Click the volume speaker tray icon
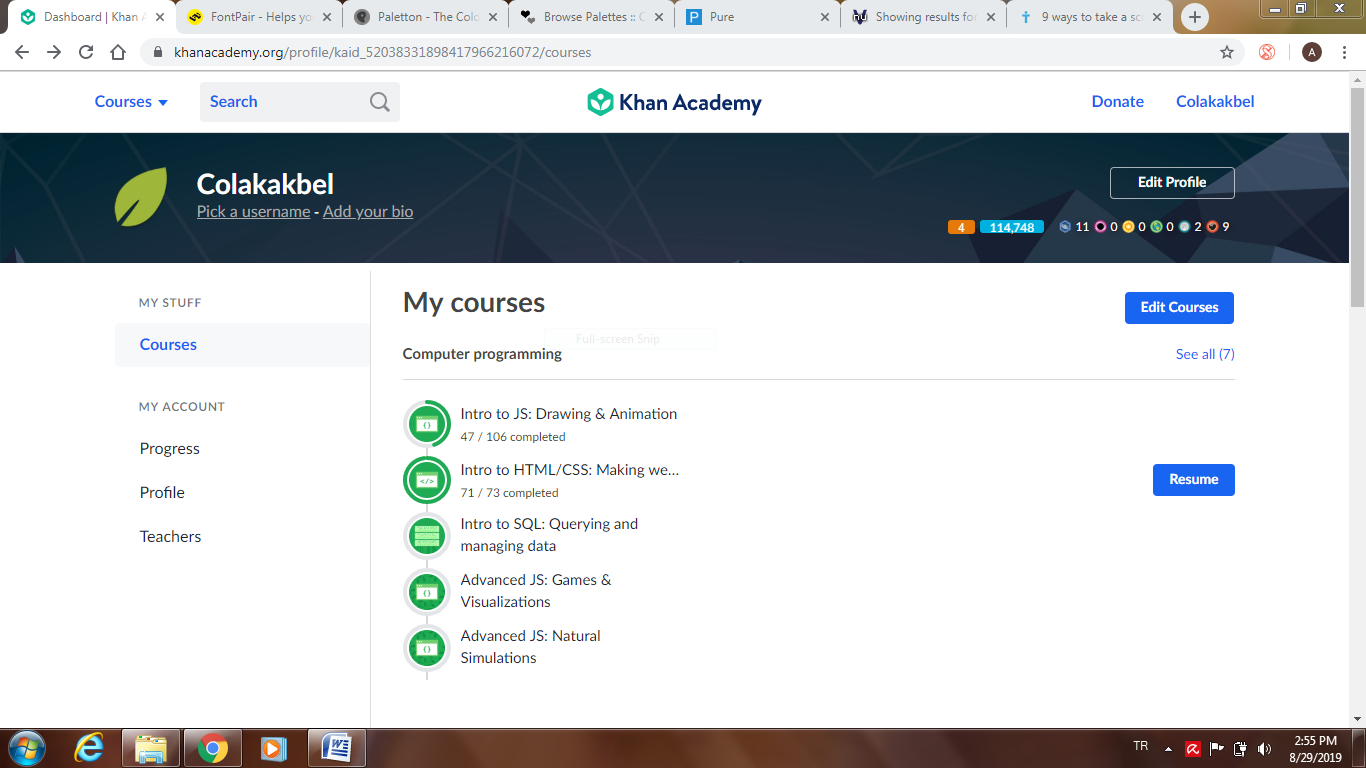1366x768 pixels. point(1264,748)
